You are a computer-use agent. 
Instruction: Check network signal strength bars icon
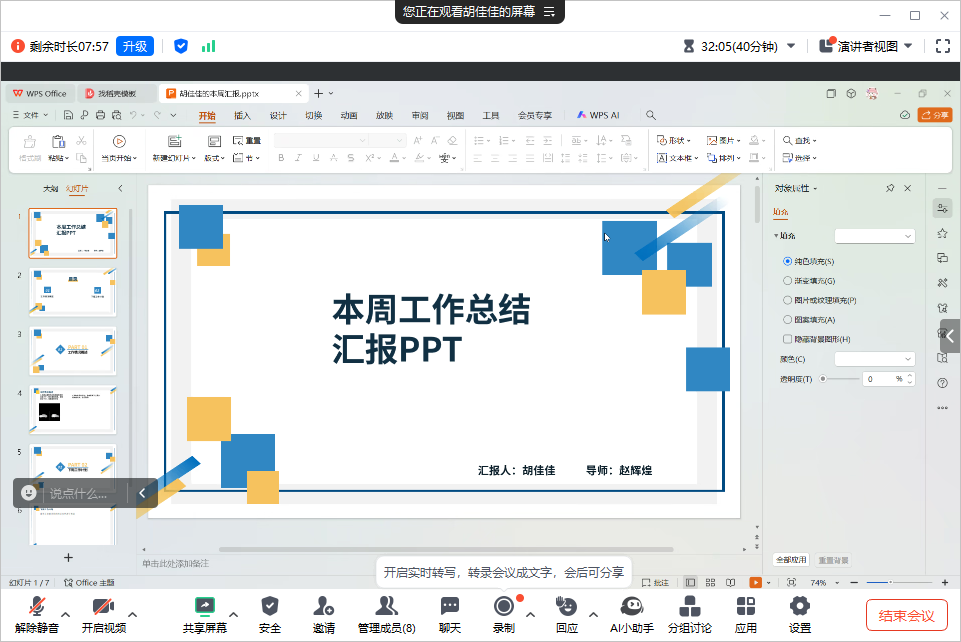coord(208,46)
